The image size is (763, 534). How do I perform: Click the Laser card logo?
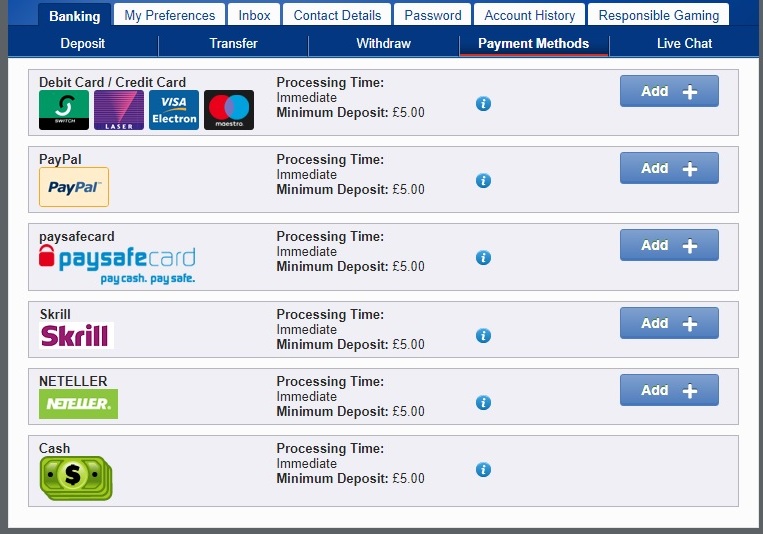click(119, 110)
